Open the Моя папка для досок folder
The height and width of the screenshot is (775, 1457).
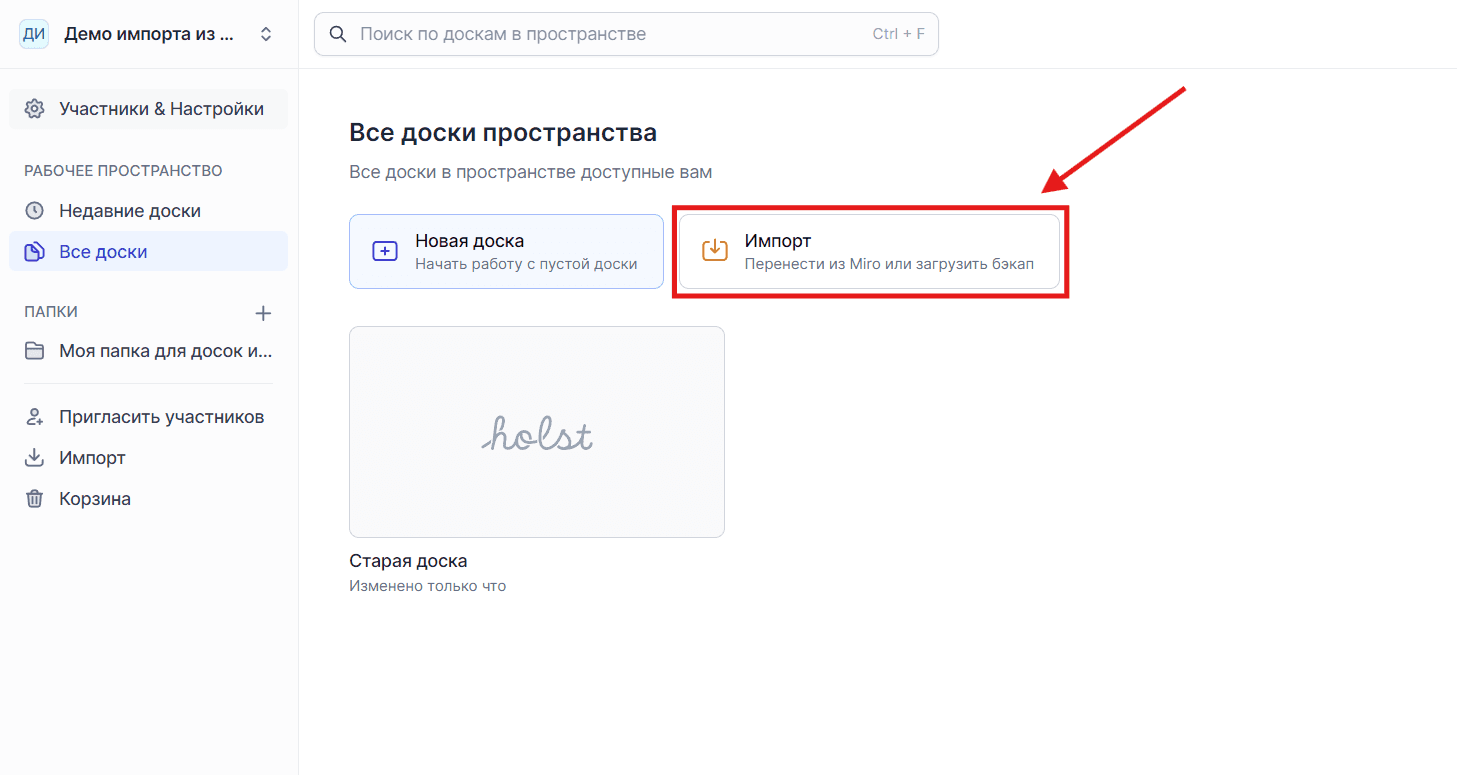(x=165, y=351)
